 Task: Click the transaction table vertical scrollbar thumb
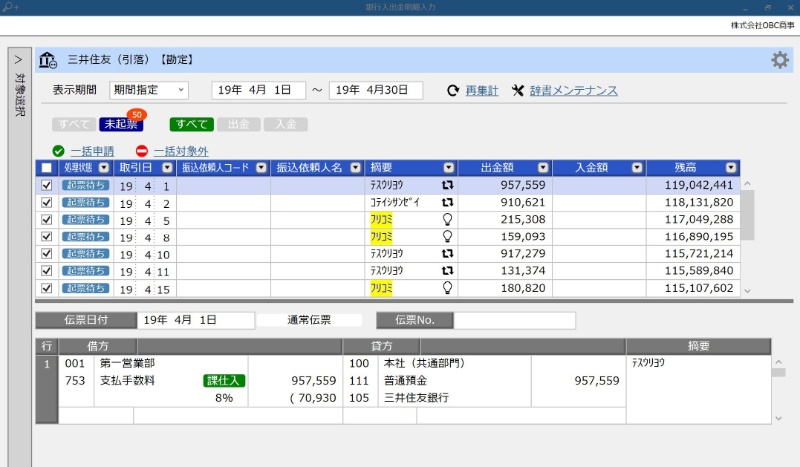point(747,215)
